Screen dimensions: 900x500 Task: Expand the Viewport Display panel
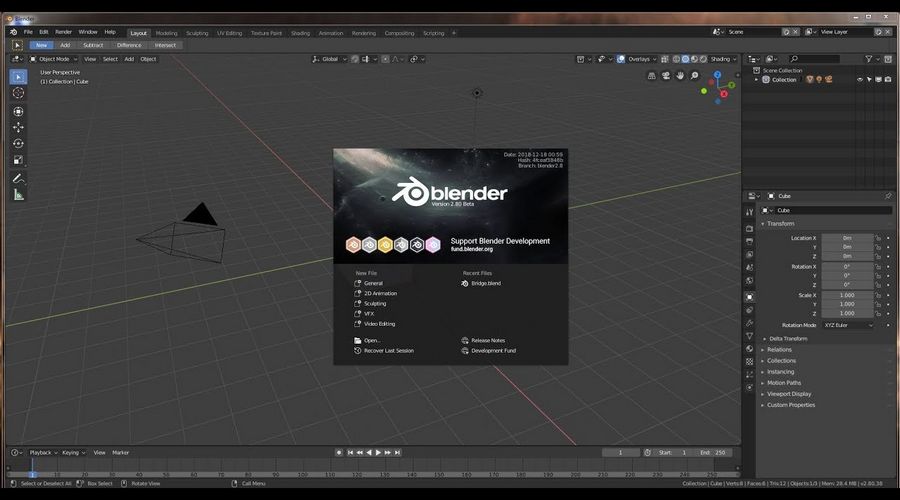click(x=789, y=394)
